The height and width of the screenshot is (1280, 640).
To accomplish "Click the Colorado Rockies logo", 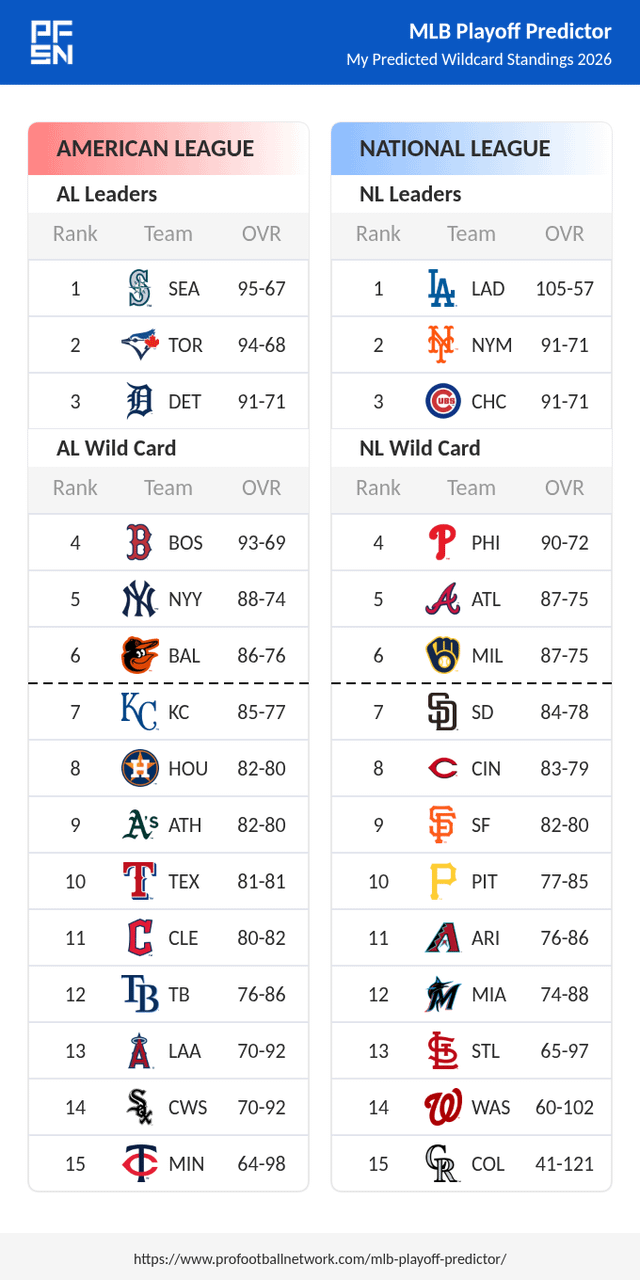I will (x=442, y=1164).
